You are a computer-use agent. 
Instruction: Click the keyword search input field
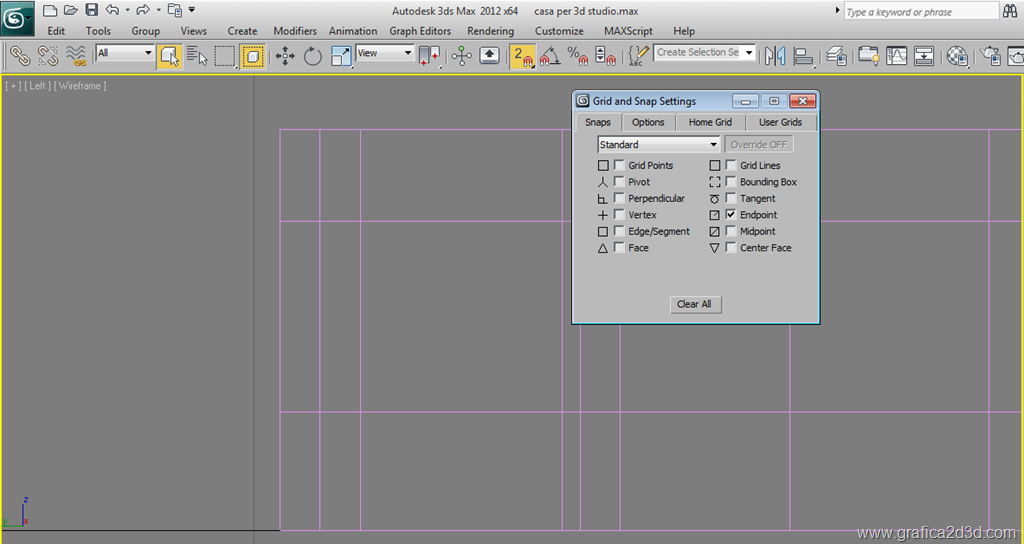coord(920,12)
